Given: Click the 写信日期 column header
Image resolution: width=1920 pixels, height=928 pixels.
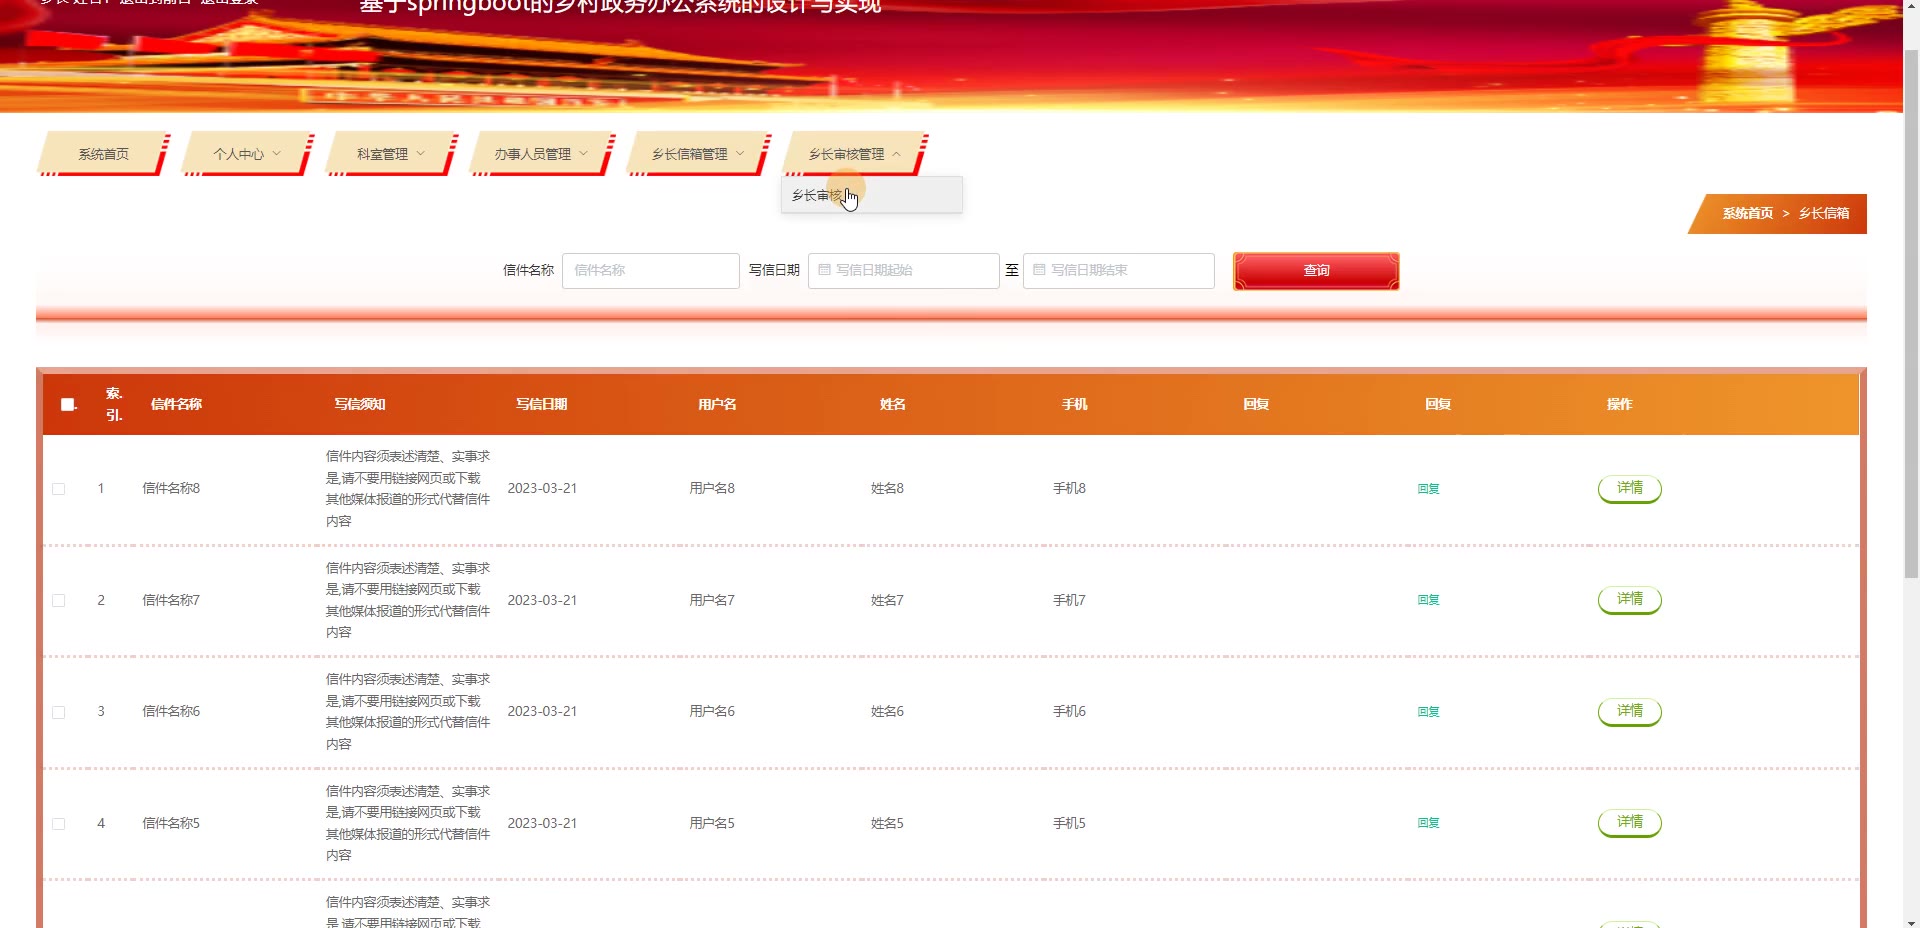Looking at the screenshot, I should pos(542,404).
